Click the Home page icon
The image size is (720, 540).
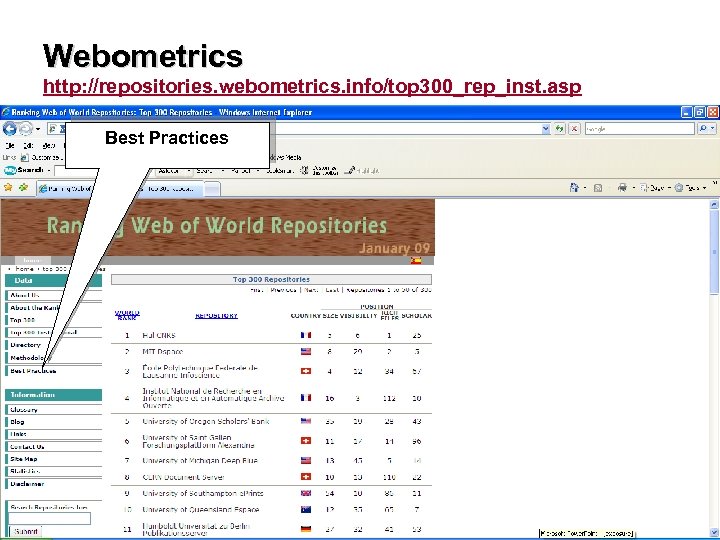(574, 187)
